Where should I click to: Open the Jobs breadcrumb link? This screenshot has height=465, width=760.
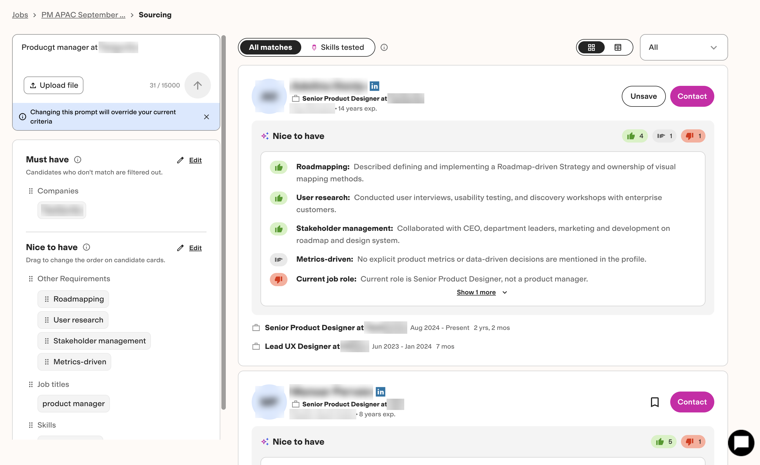click(20, 15)
